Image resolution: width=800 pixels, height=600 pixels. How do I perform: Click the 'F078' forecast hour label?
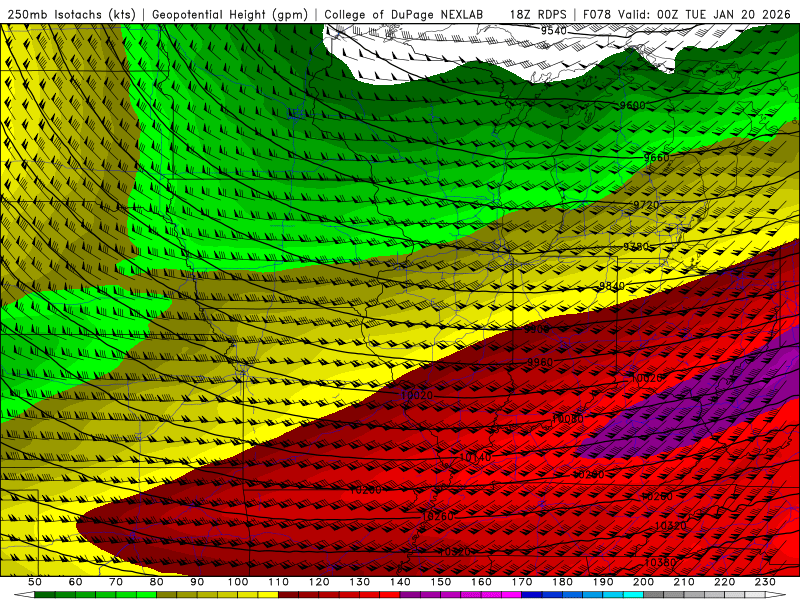597,14
